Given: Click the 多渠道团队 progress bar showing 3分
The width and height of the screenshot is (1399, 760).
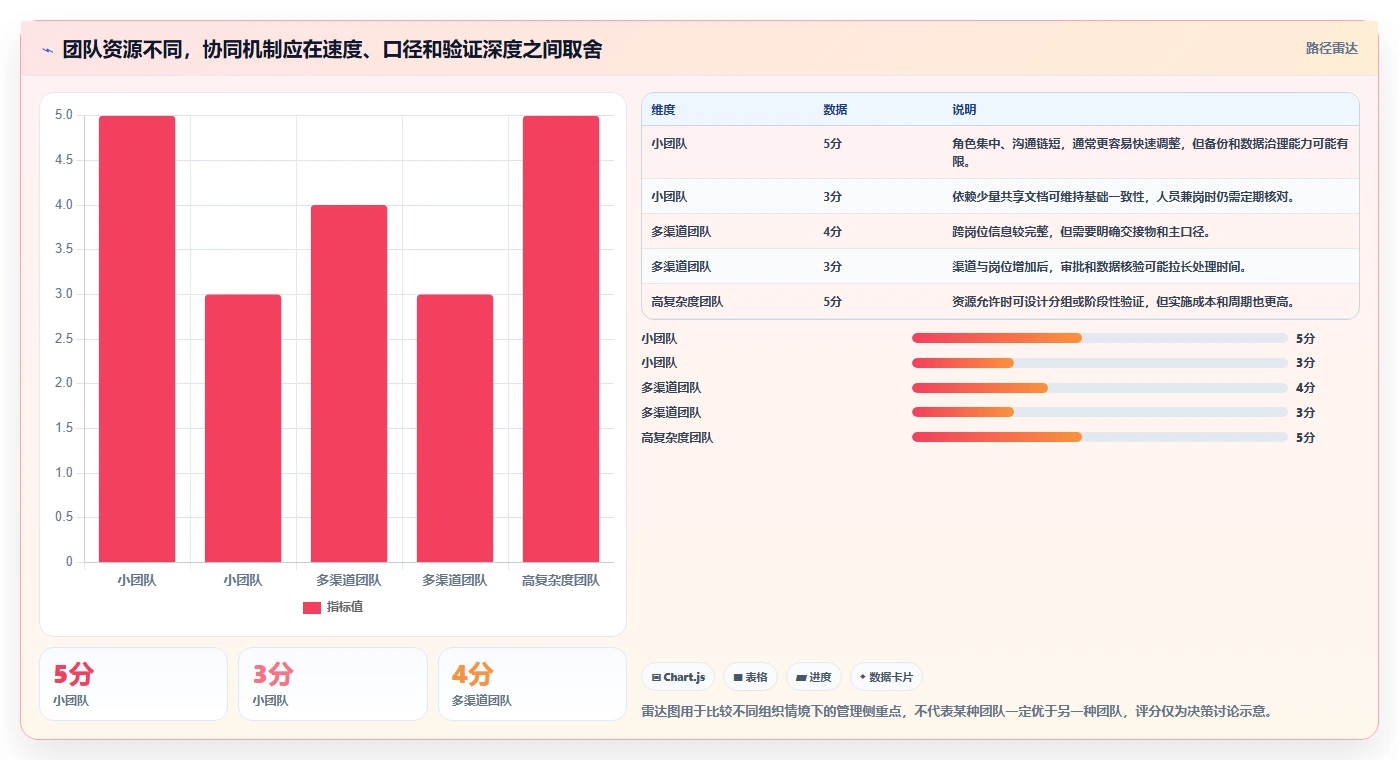Looking at the screenshot, I should point(1099,412).
